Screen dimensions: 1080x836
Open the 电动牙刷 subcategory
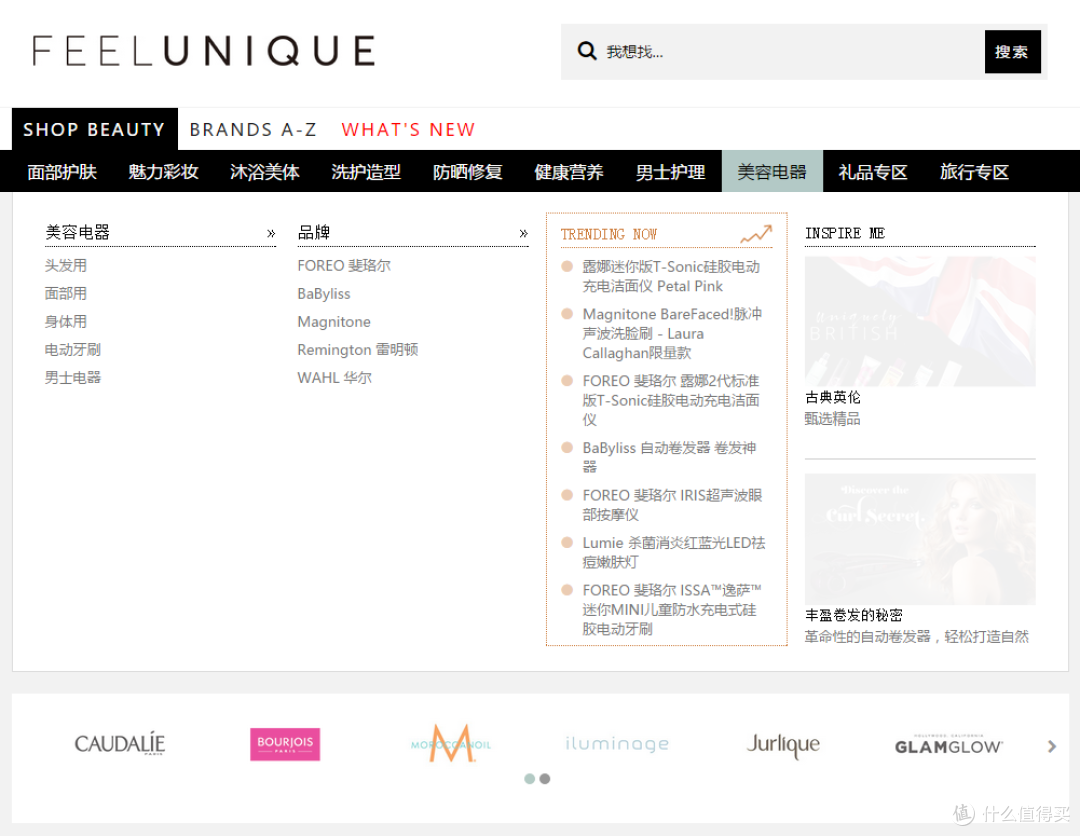72,350
